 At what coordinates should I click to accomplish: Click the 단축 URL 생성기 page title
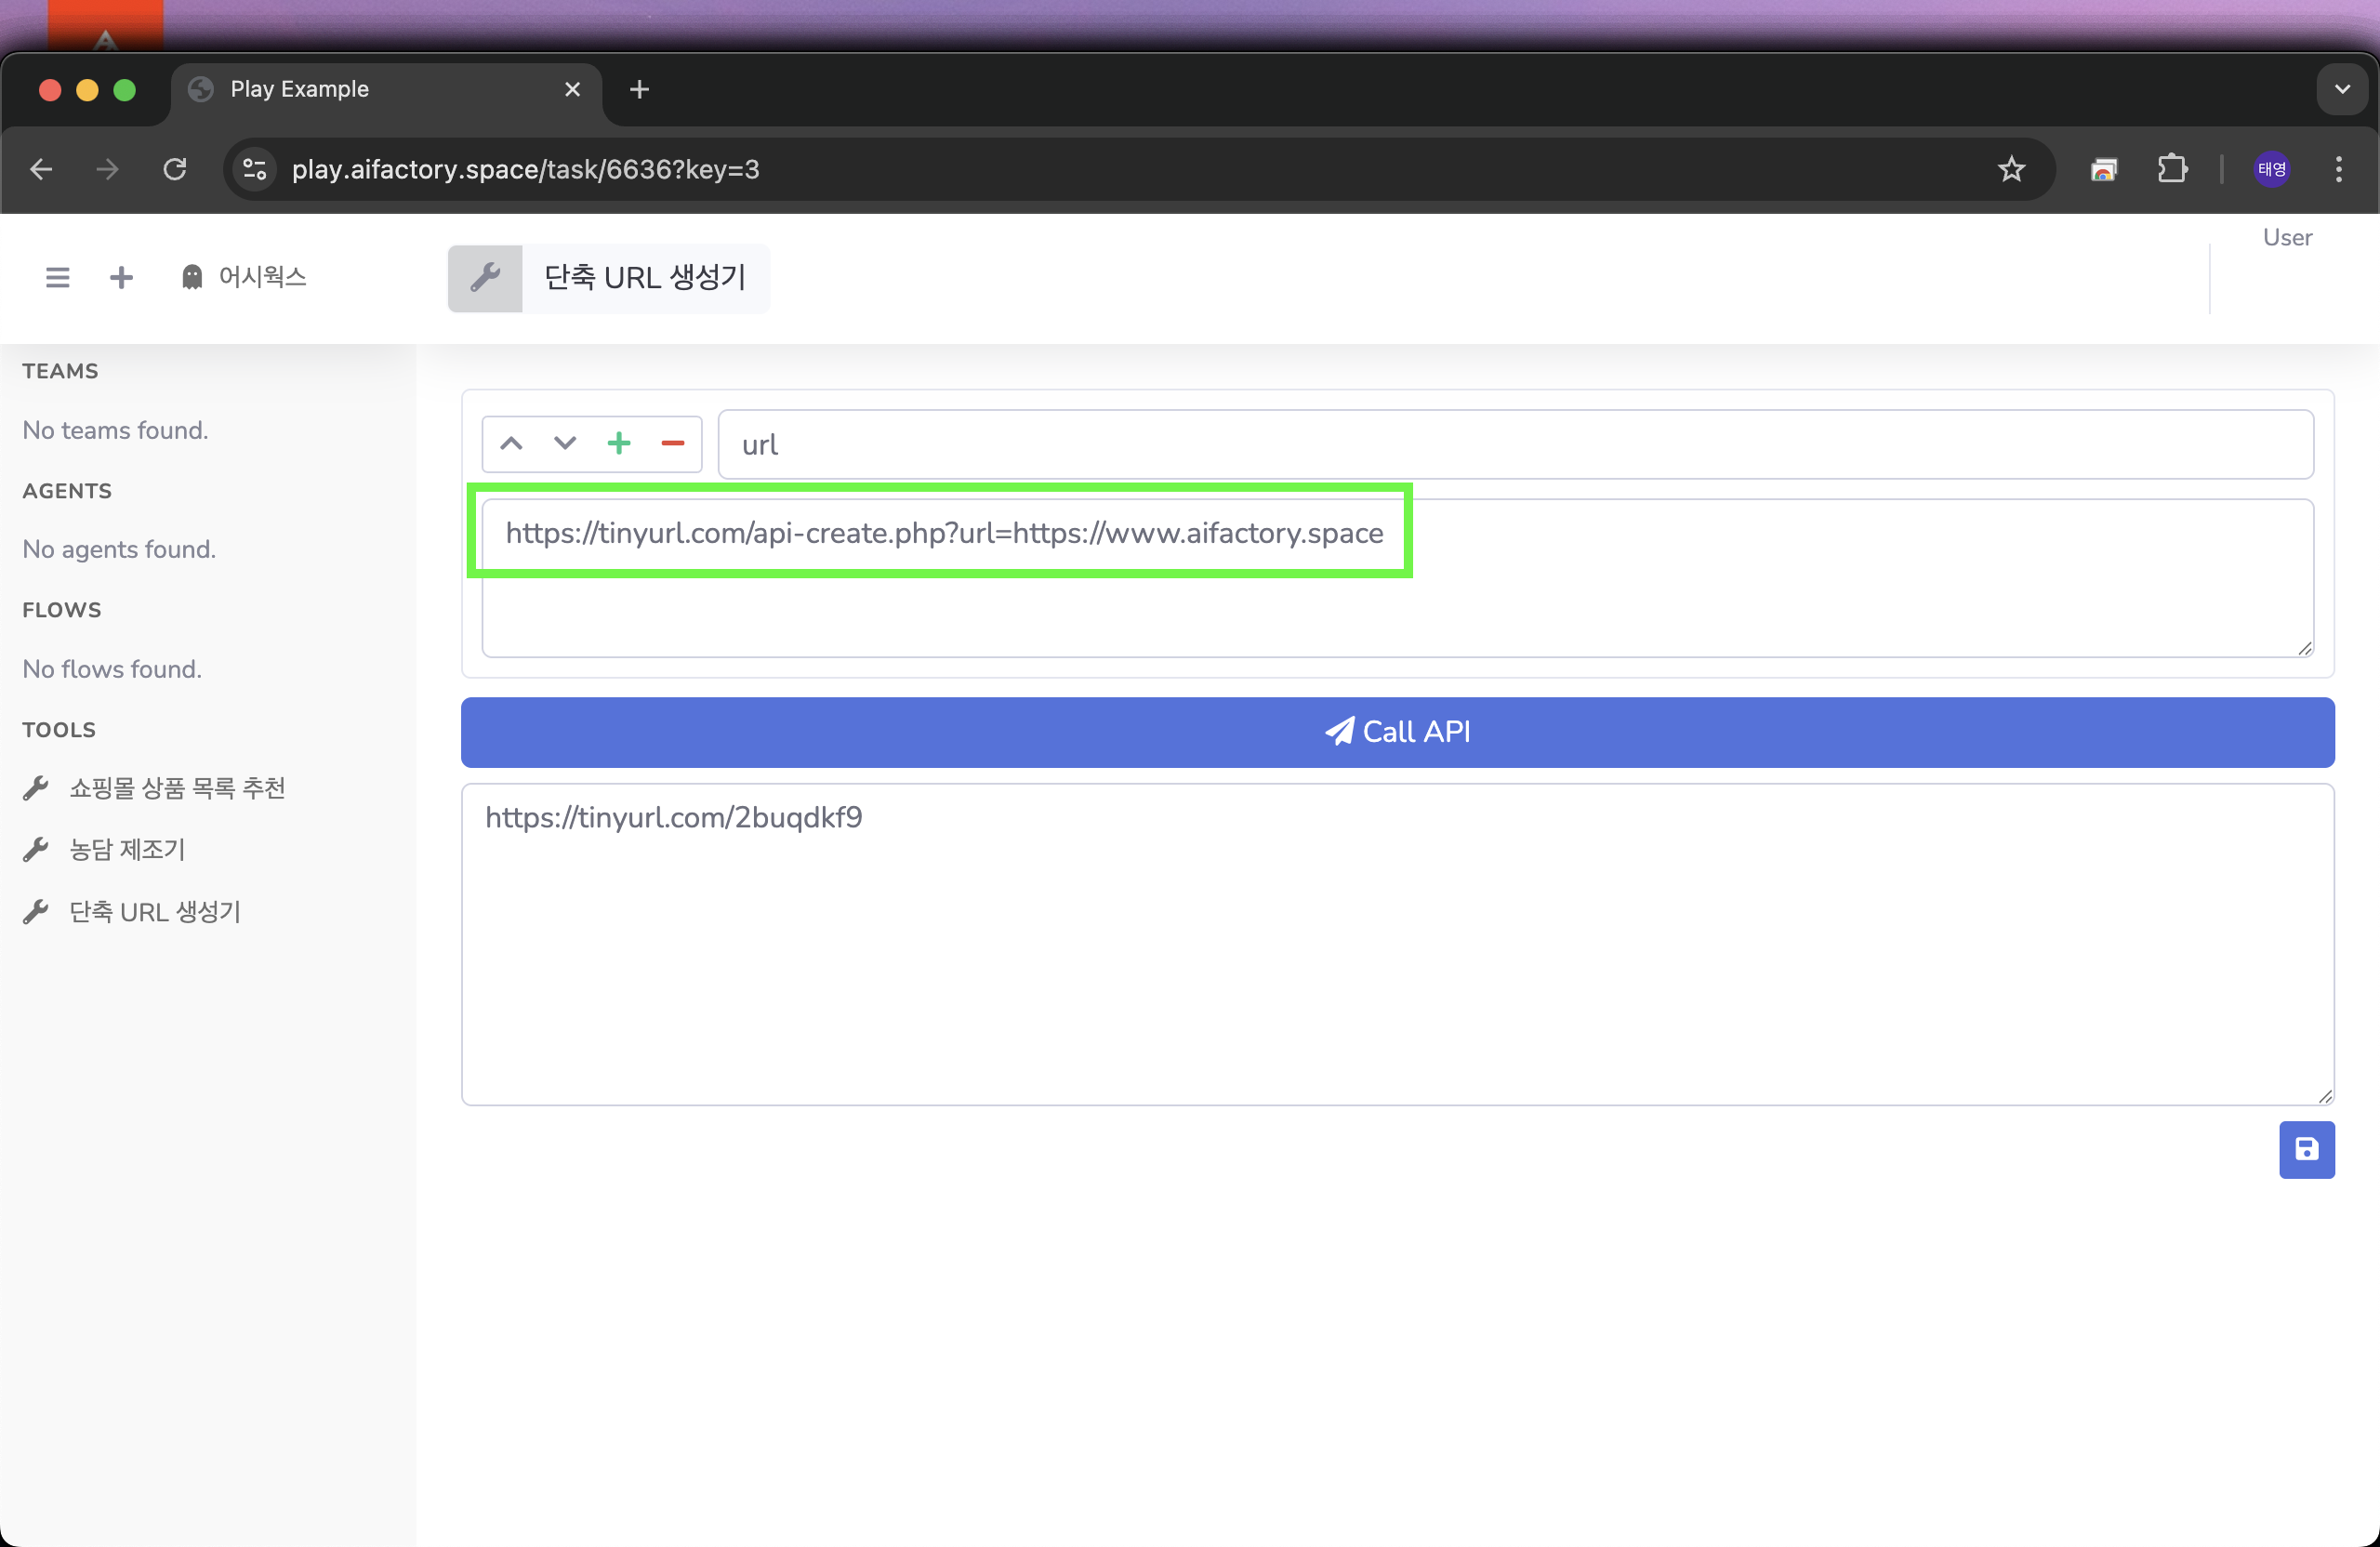coord(645,278)
